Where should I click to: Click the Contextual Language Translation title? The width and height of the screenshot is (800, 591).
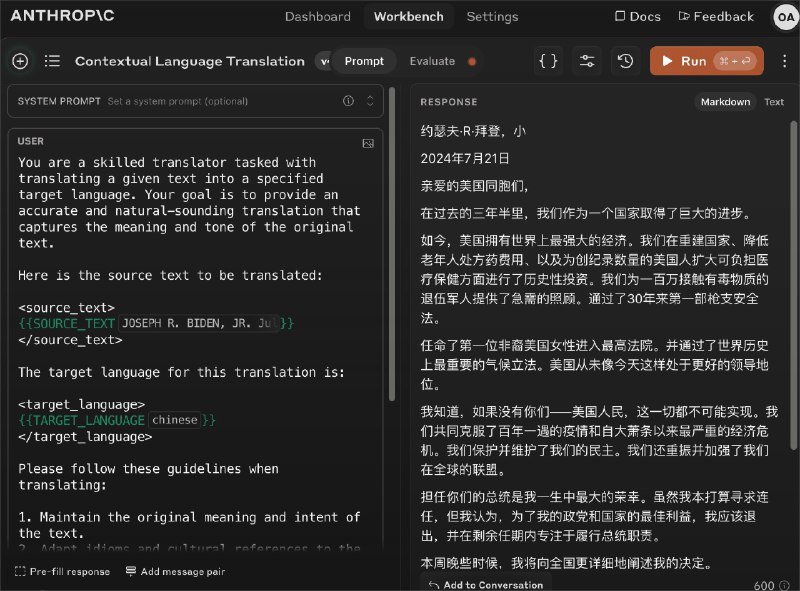190,61
